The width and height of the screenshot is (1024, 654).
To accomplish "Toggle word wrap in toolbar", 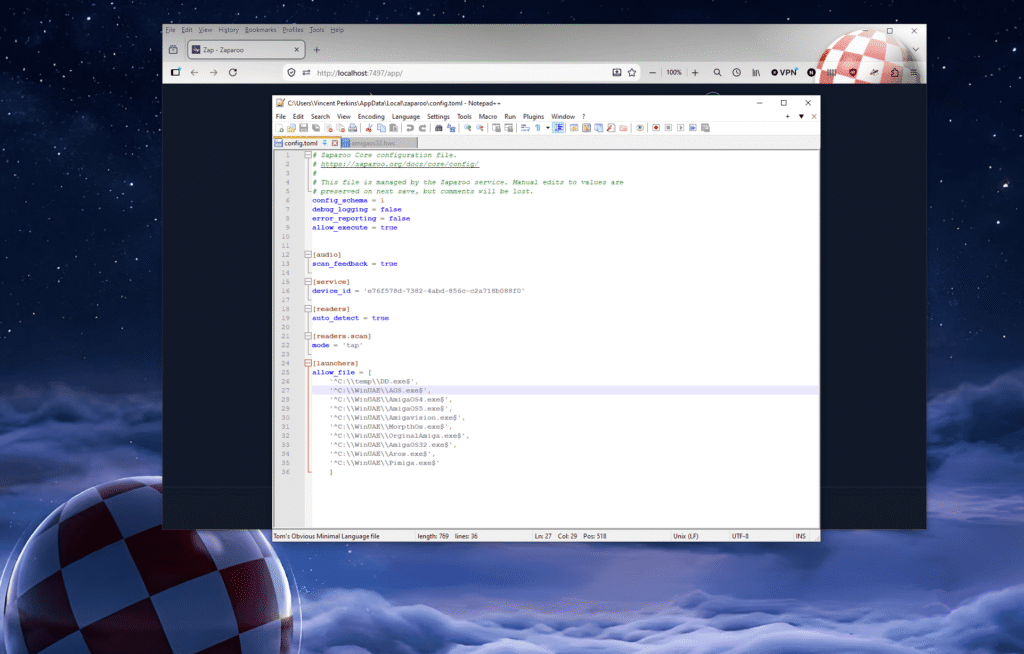I will point(525,128).
